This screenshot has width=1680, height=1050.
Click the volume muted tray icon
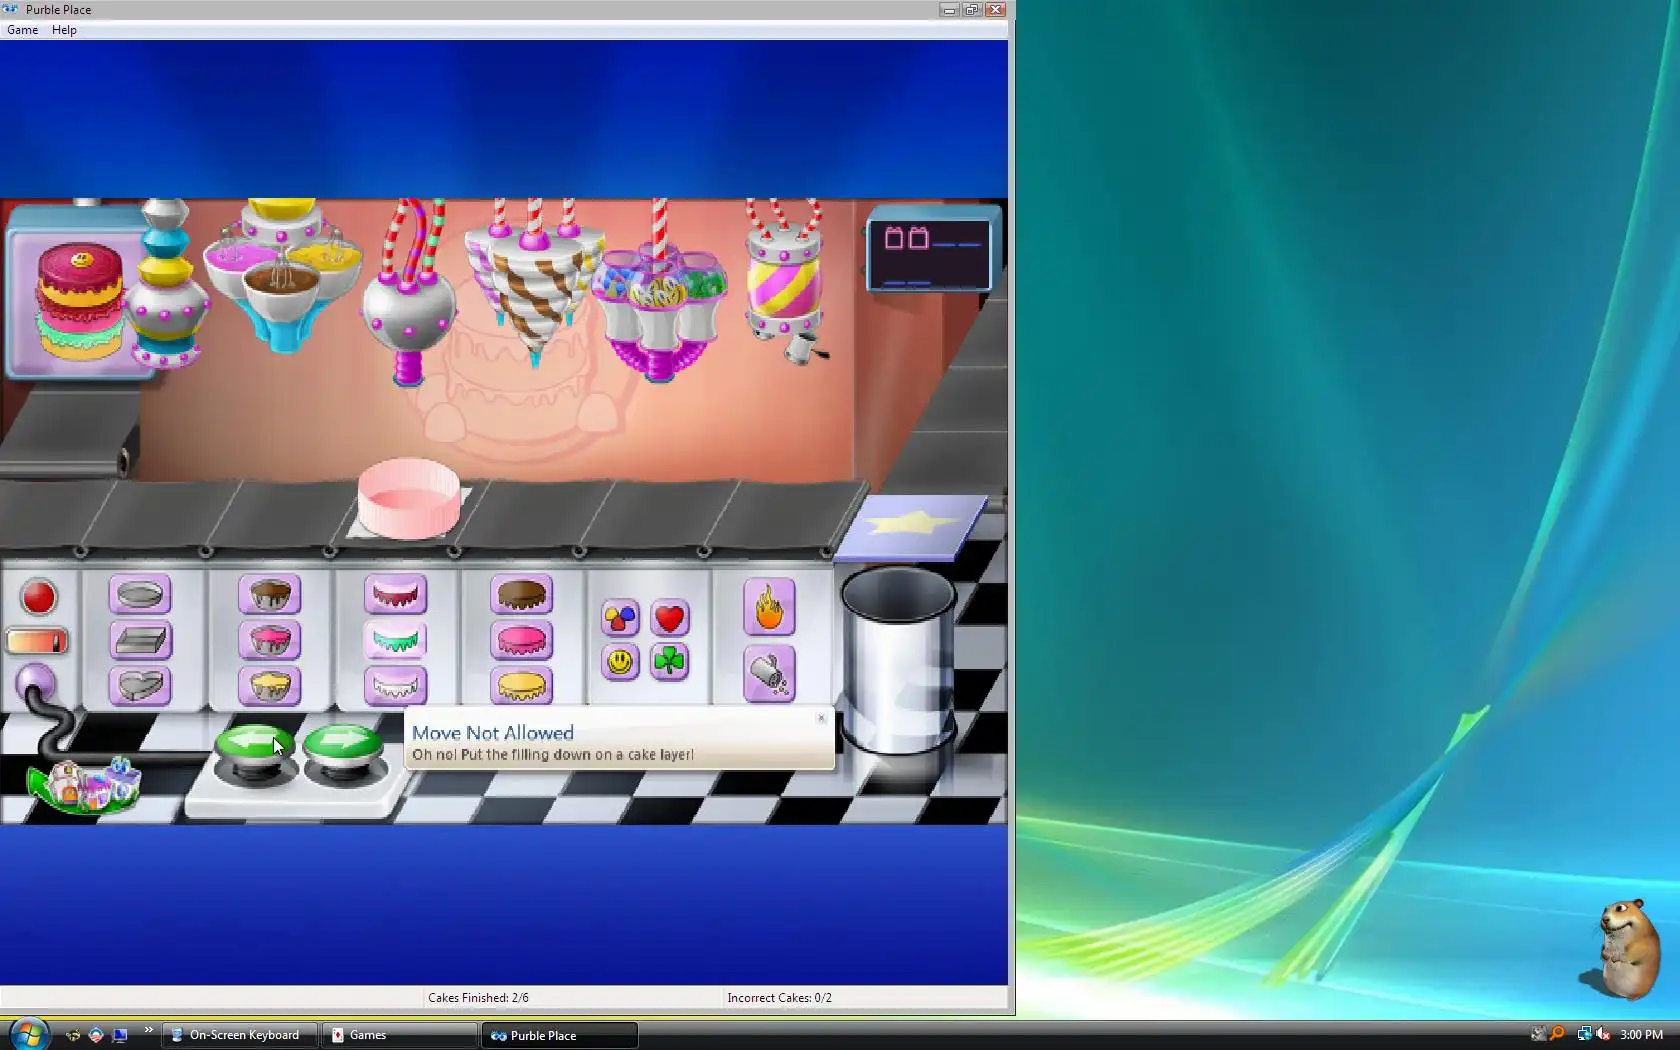click(x=1603, y=1034)
